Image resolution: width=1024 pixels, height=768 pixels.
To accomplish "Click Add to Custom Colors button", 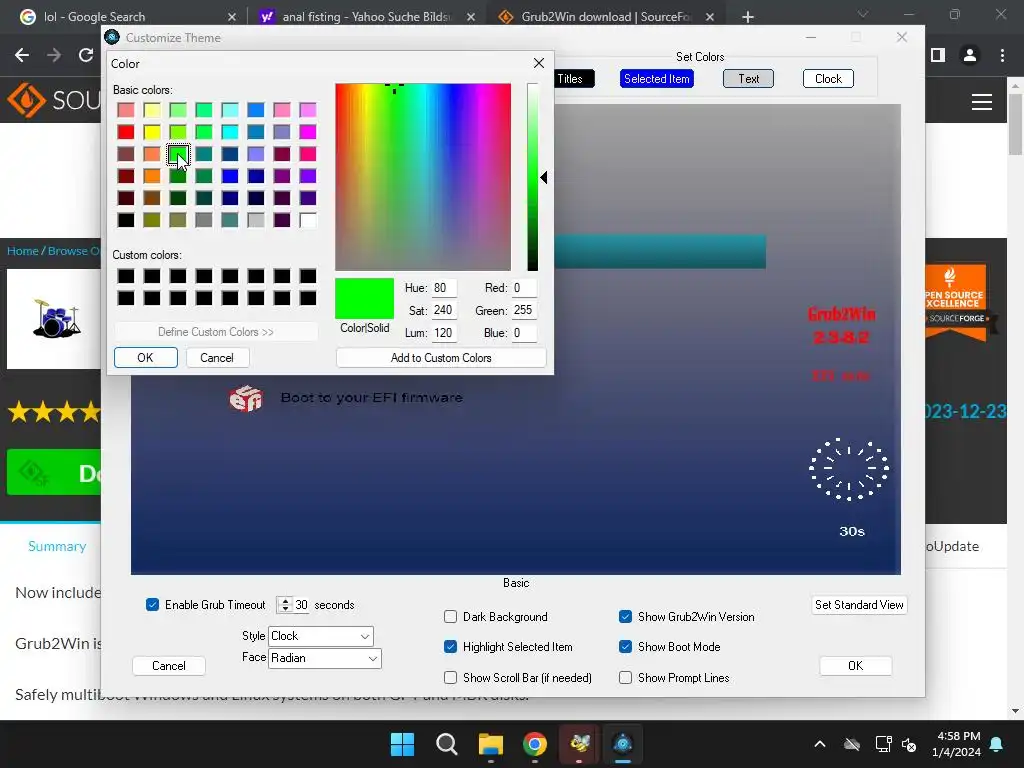I will click(x=441, y=358).
